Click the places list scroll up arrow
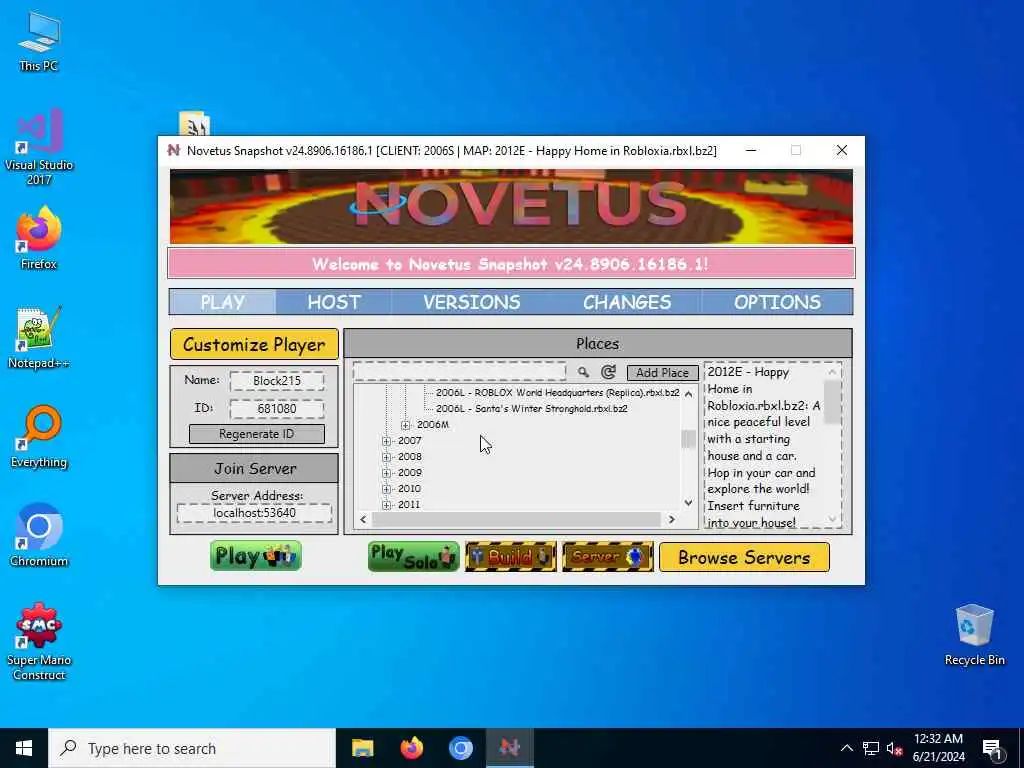The image size is (1024, 768). [x=688, y=394]
